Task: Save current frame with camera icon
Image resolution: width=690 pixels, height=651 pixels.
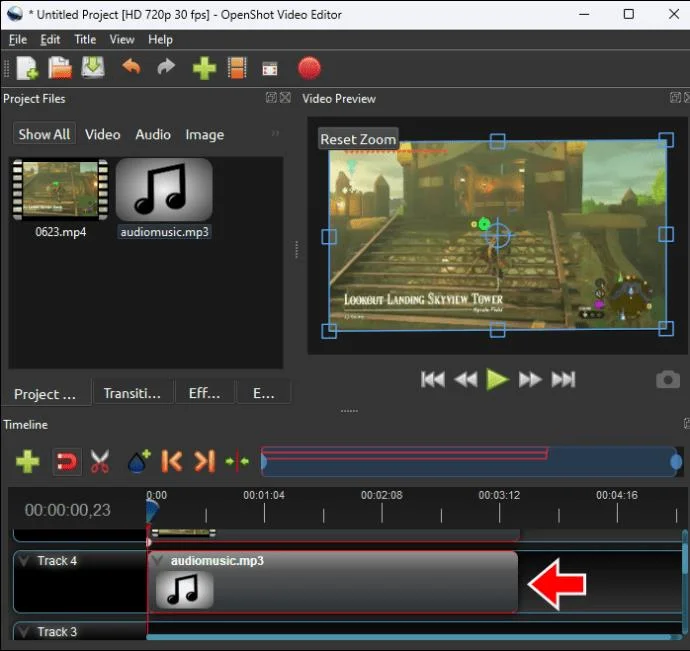Action: [x=668, y=379]
